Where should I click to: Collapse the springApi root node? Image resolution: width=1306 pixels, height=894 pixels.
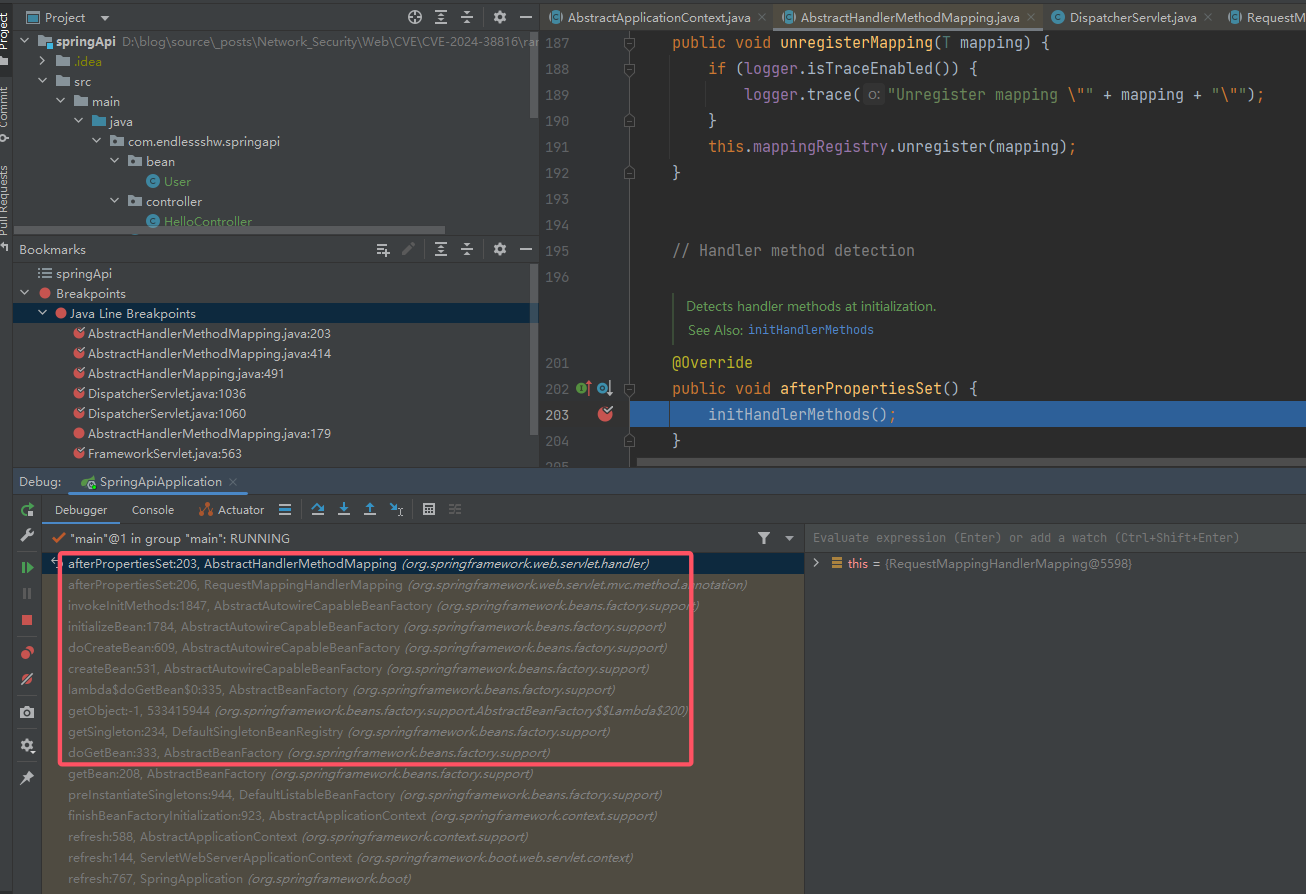pos(26,42)
